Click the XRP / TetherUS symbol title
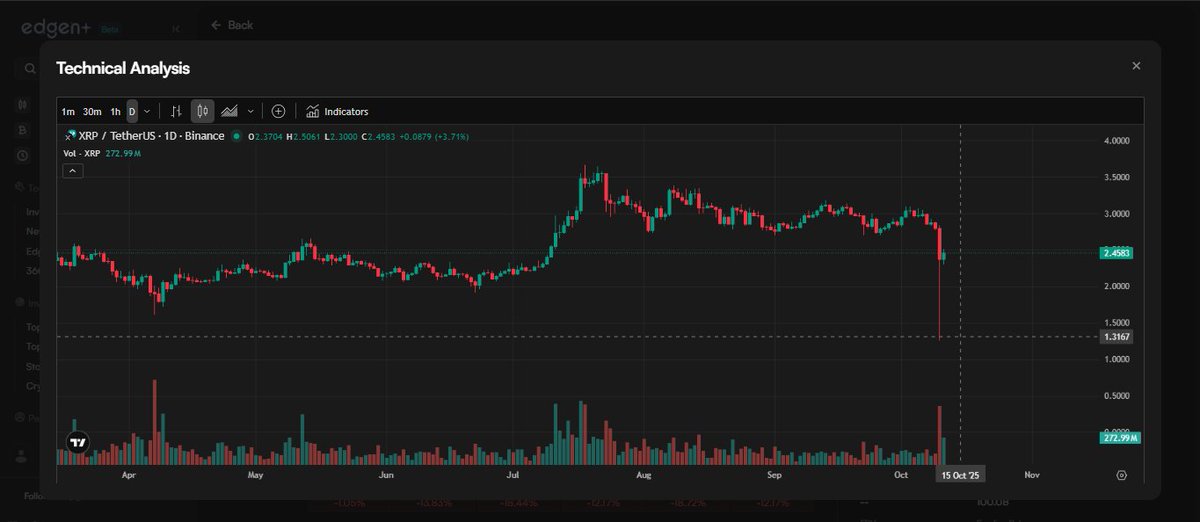Image resolution: width=1200 pixels, height=522 pixels. click(151, 136)
